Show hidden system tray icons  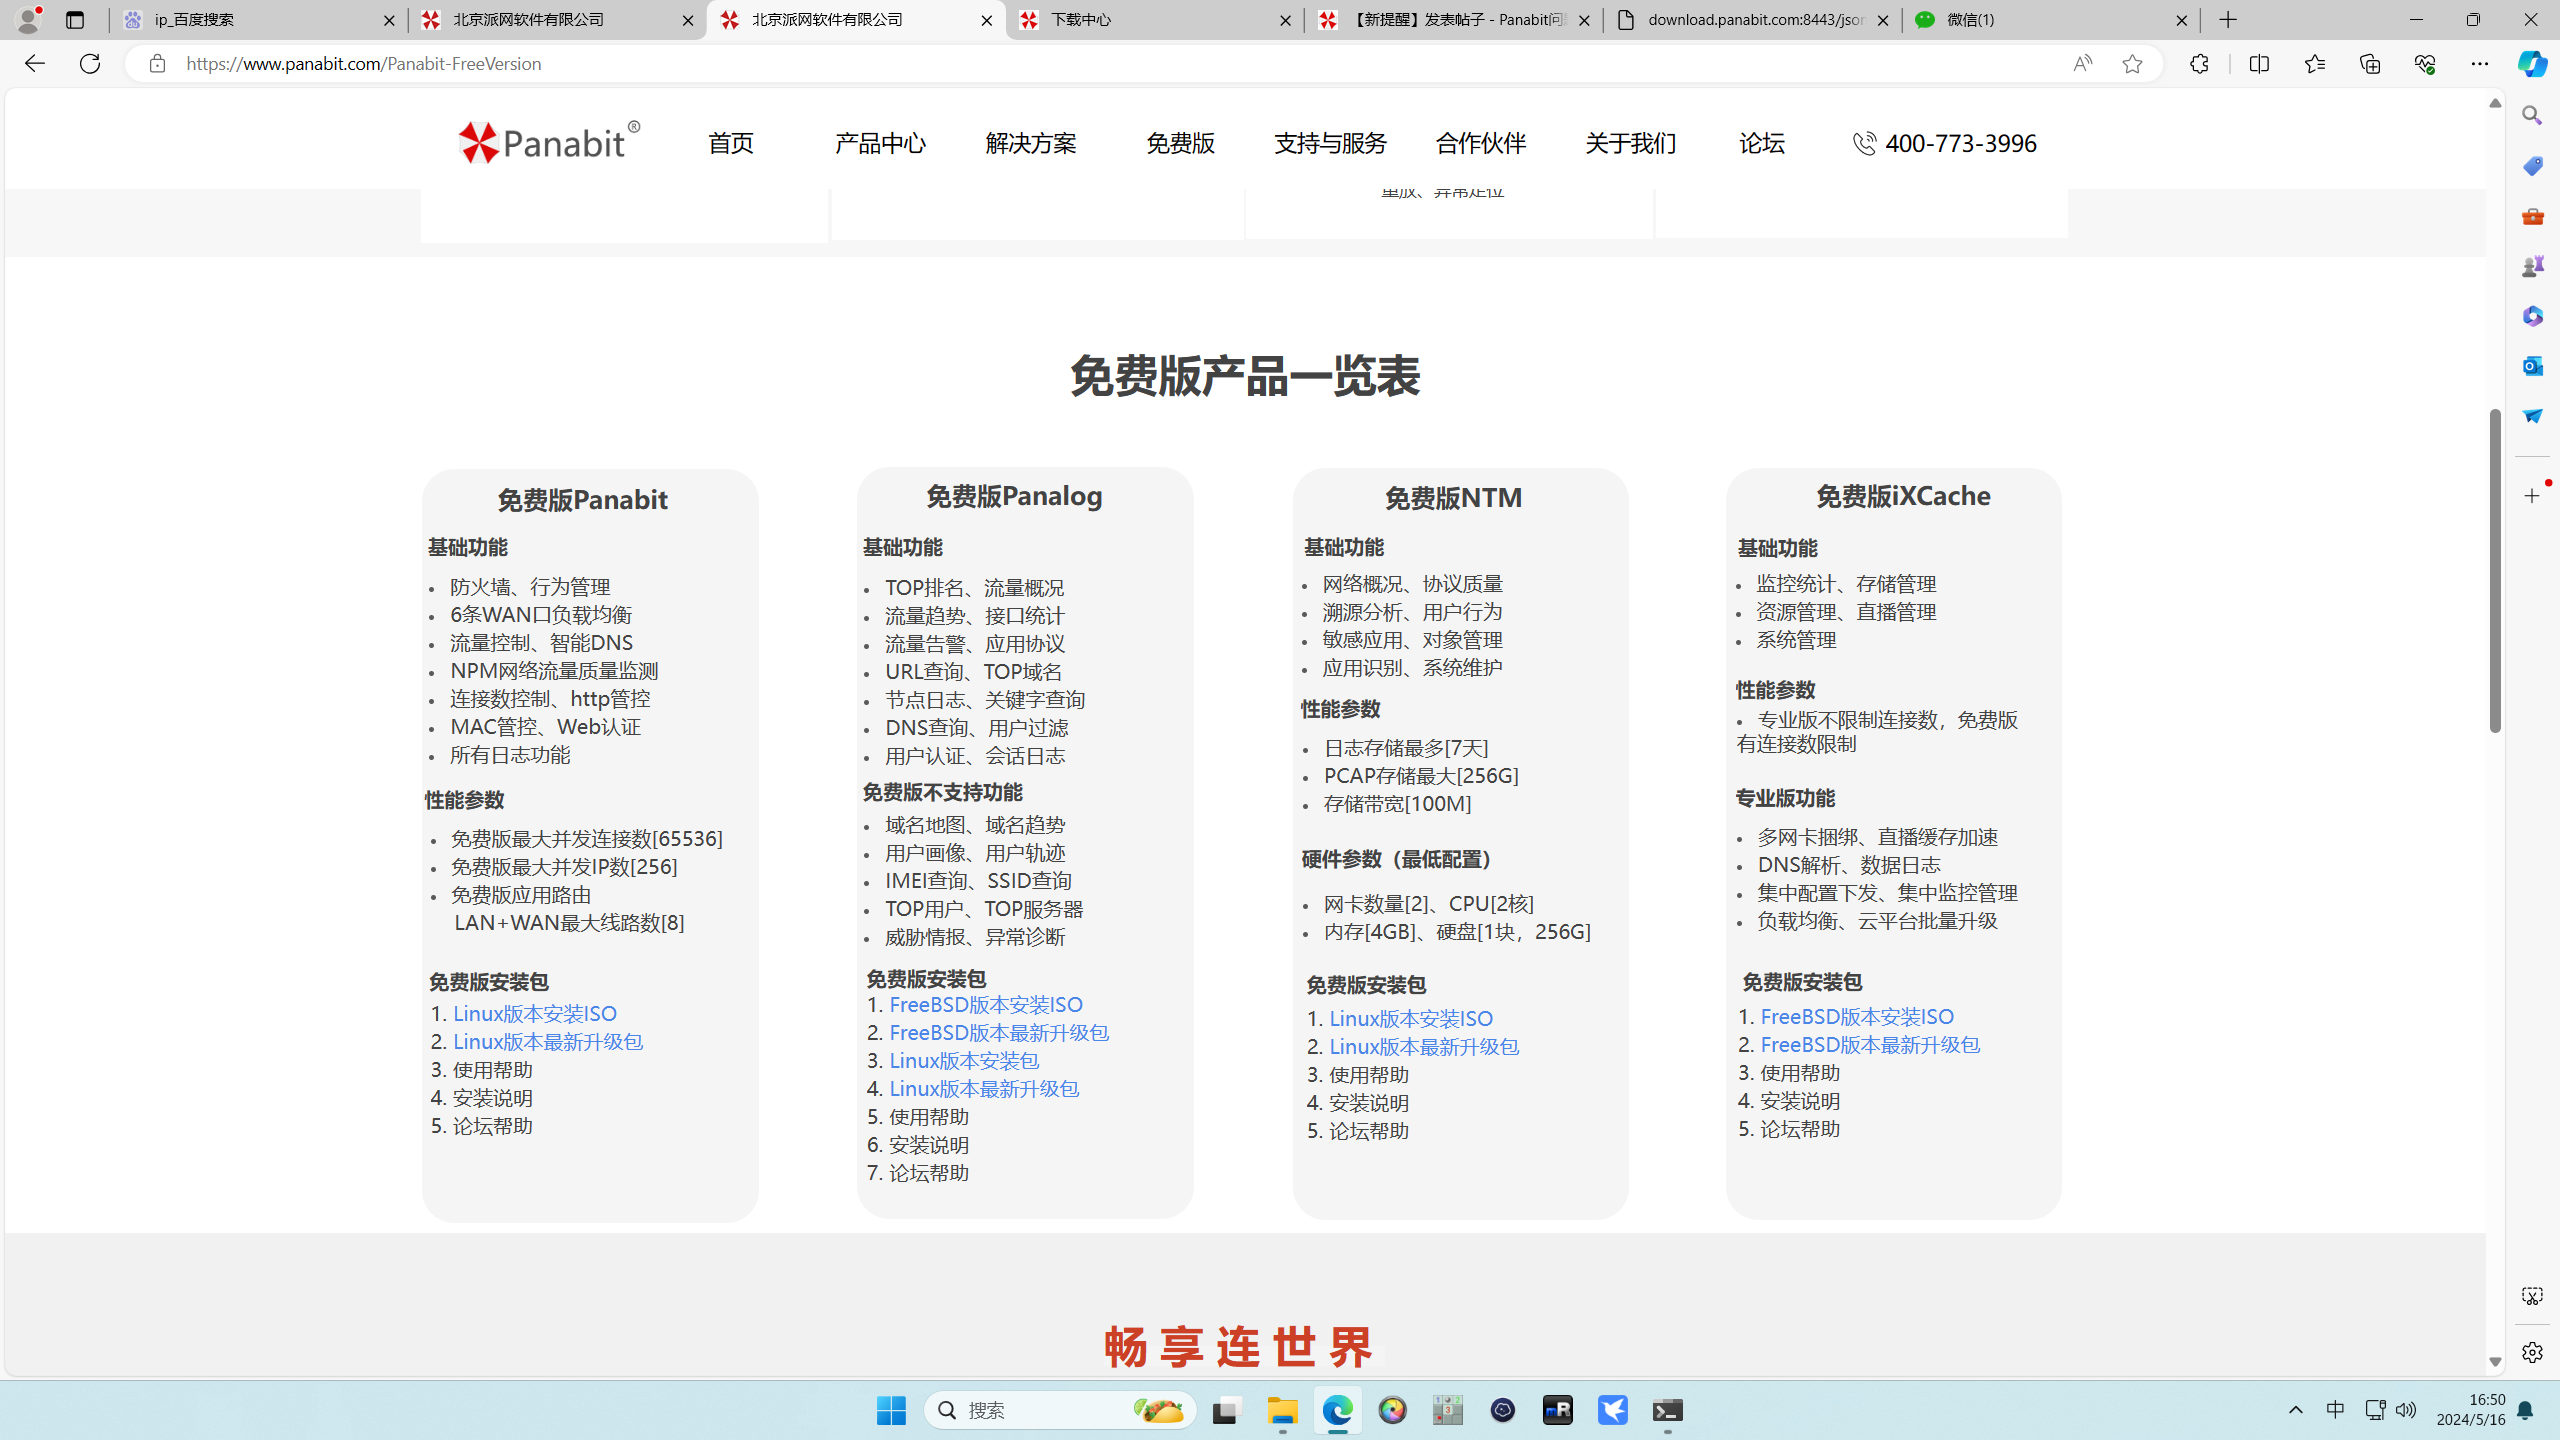(2296, 1410)
